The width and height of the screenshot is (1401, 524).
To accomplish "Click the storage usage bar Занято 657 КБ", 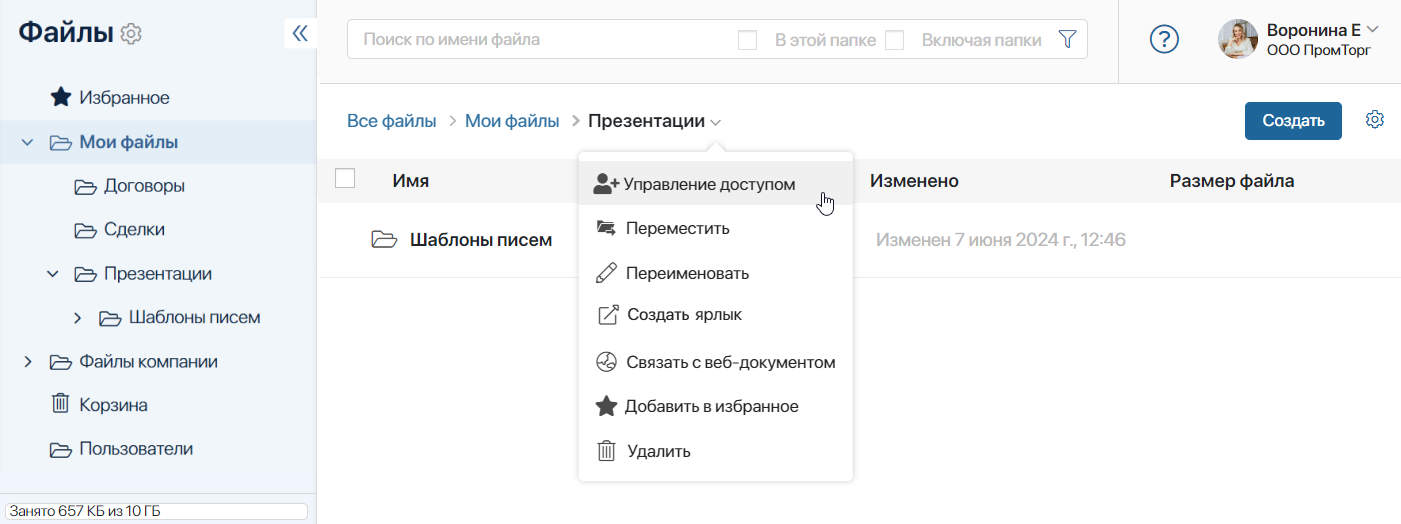I will tap(155, 511).
